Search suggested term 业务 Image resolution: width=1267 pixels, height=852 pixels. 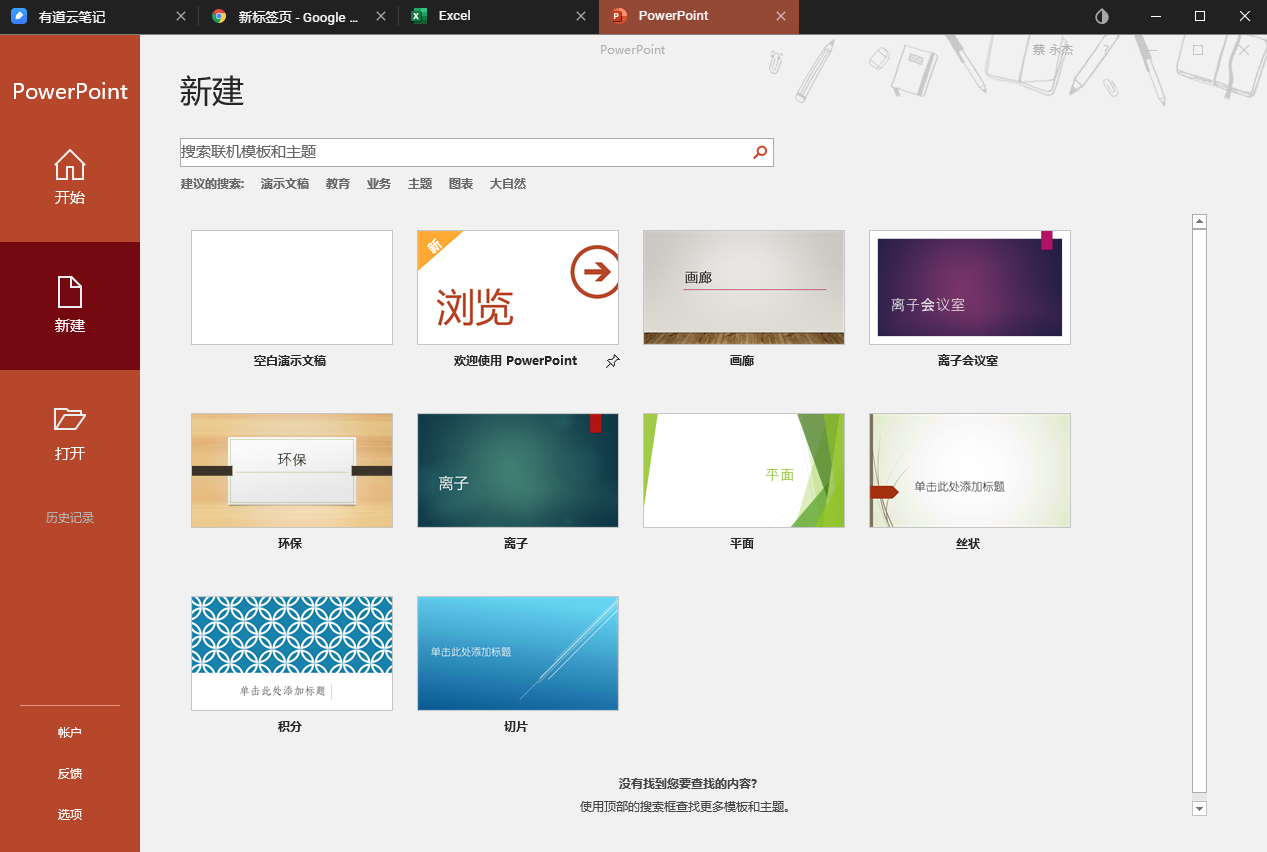[x=379, y=184]
